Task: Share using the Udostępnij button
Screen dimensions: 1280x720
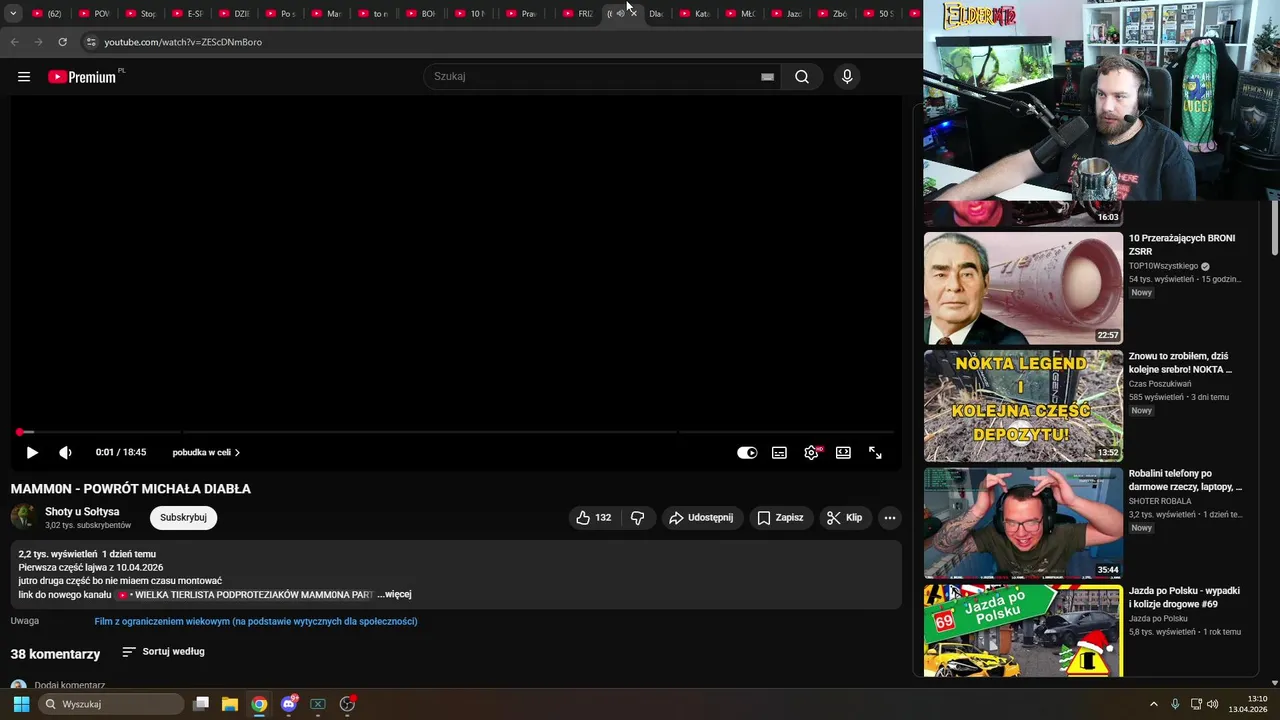Action: coord(701,518)
